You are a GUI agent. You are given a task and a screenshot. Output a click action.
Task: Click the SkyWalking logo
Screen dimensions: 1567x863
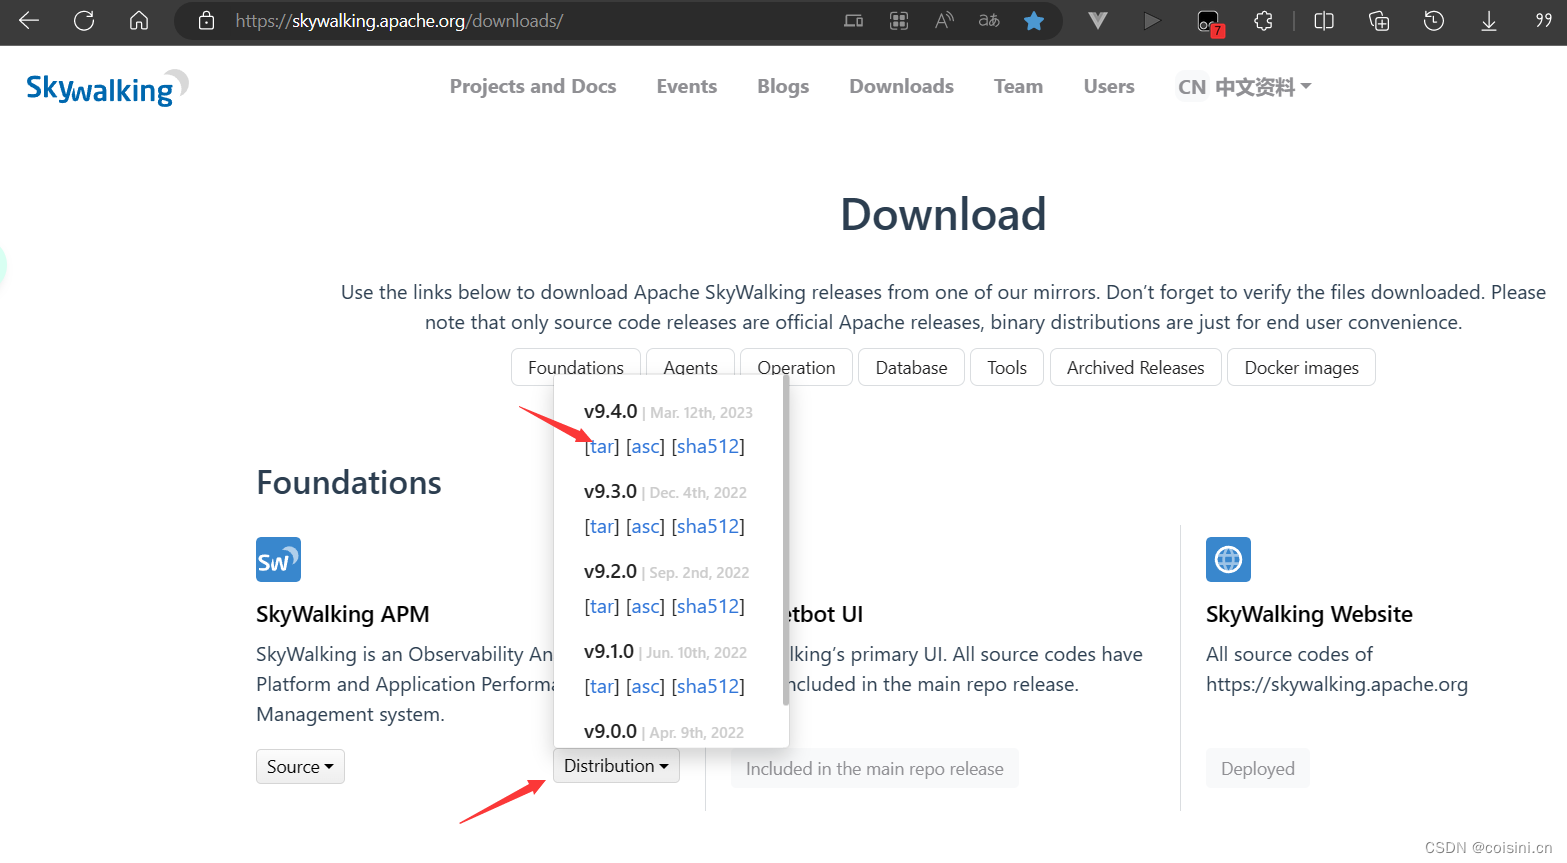click(x=107, y=88)
